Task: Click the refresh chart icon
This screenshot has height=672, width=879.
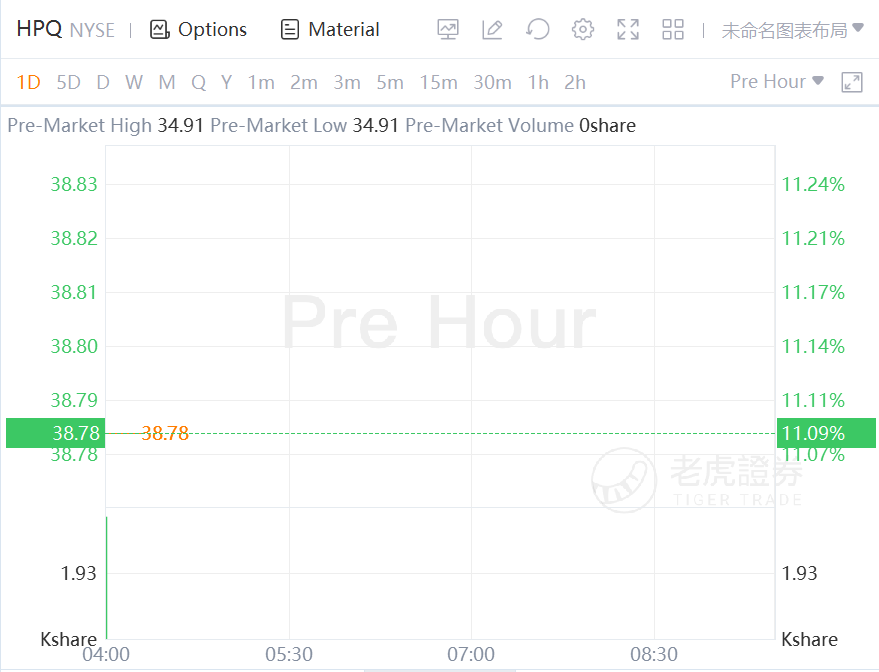Action: point(538,29)
